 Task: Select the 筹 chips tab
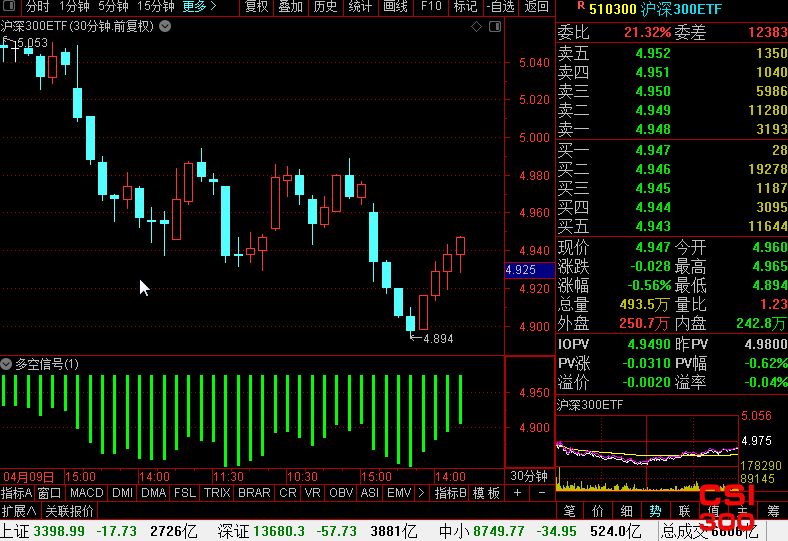click(x=774, y=511)
